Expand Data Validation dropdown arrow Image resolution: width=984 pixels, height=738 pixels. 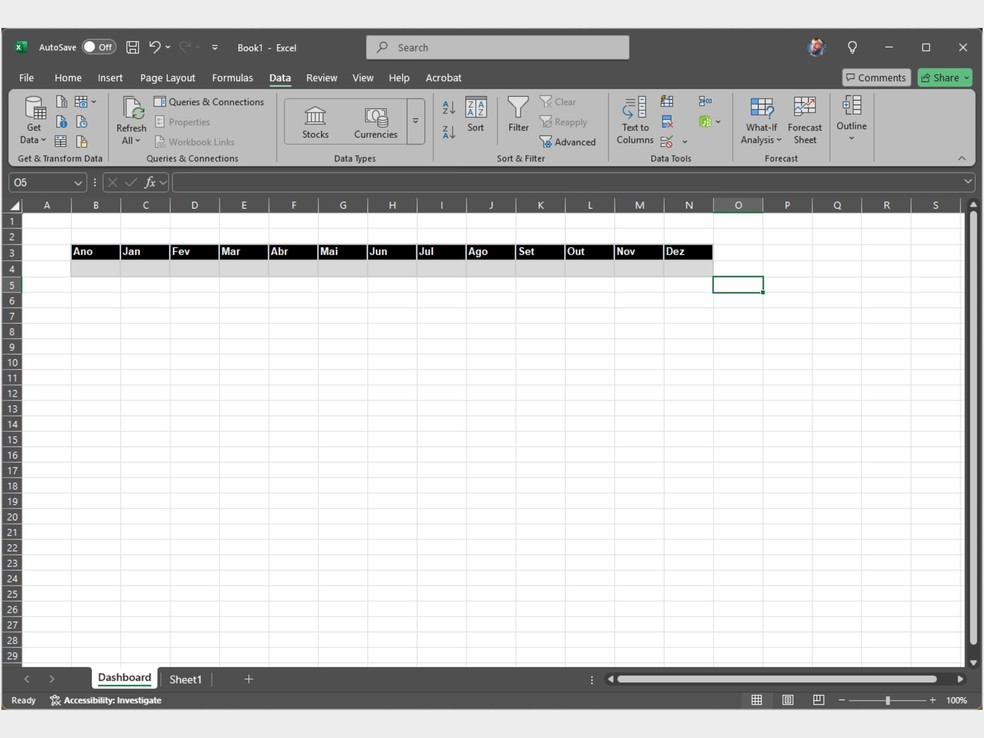pos(685,142)
